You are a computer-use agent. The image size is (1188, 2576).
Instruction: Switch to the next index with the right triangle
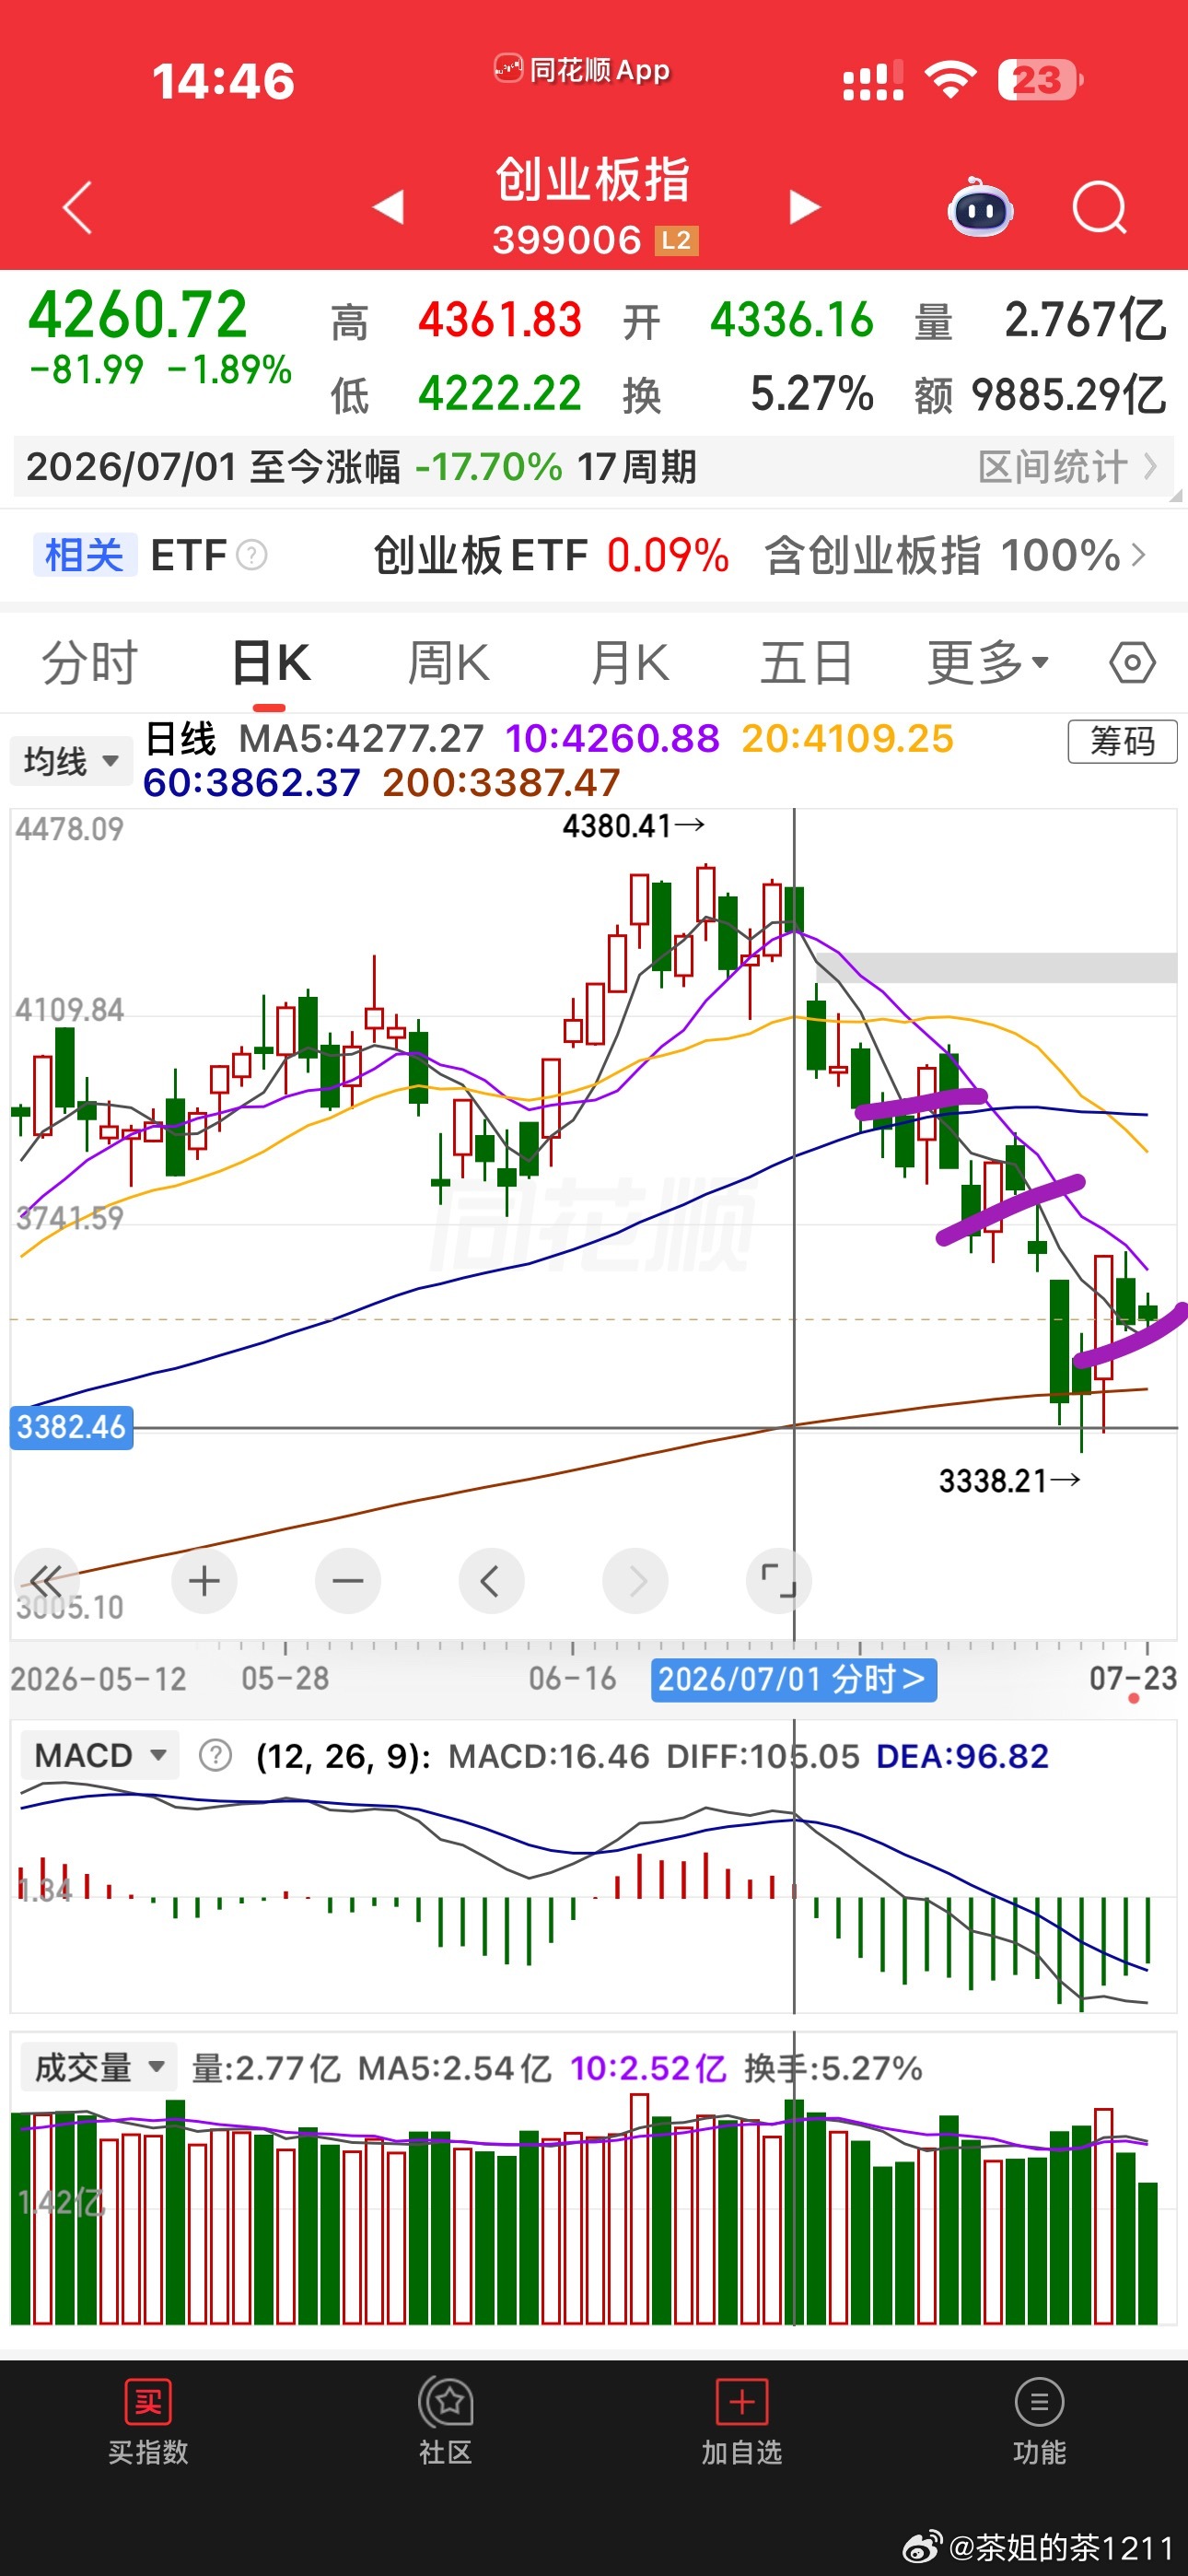[804, 207]
